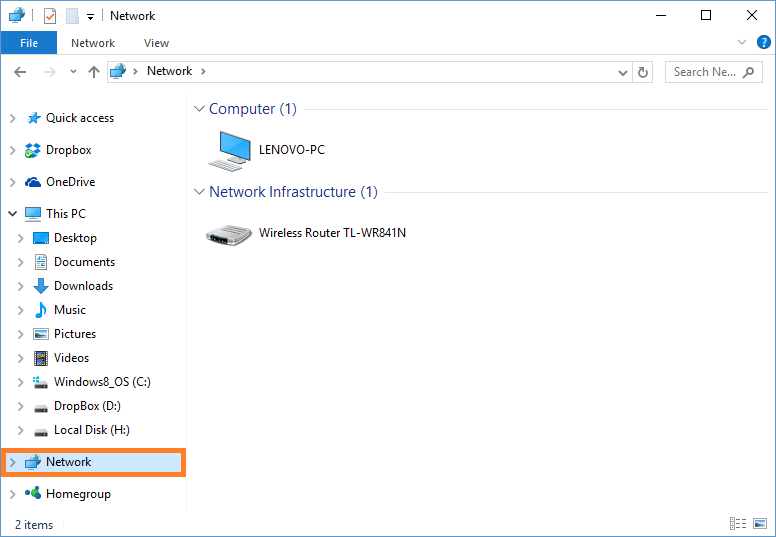This screenshot has height=537, width=776.
Task: Select Quick access in the sidebar
Action: click(x=80, y=118)
